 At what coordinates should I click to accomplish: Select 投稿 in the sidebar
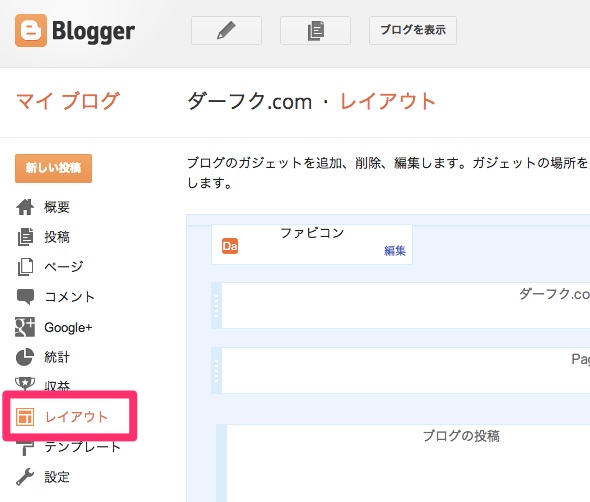[57, 237]
